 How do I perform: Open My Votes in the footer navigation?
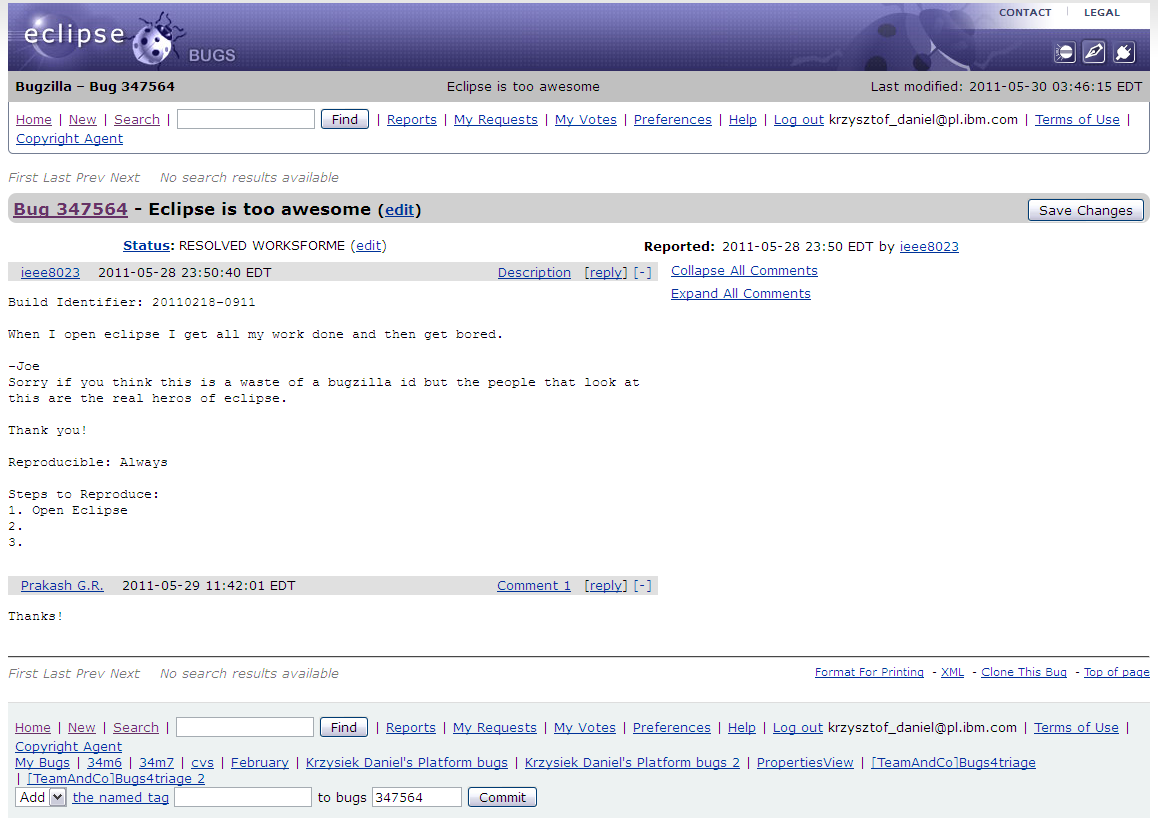[585, 728]
